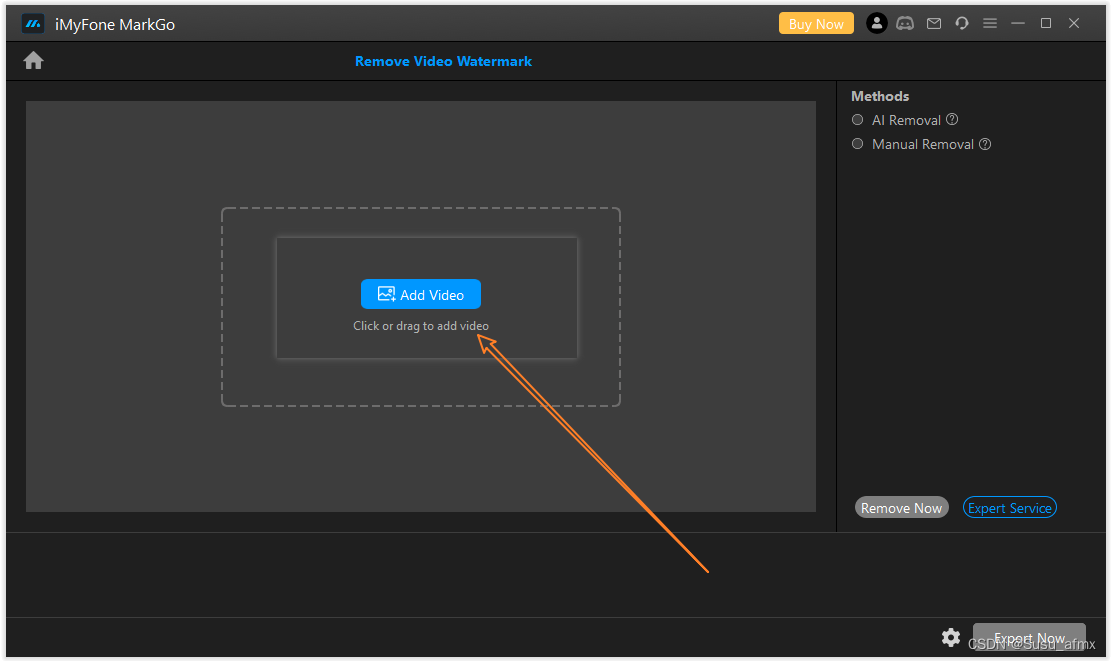
Task: Open the hamburger menu in title bar
Action: (x=990, y=23)
